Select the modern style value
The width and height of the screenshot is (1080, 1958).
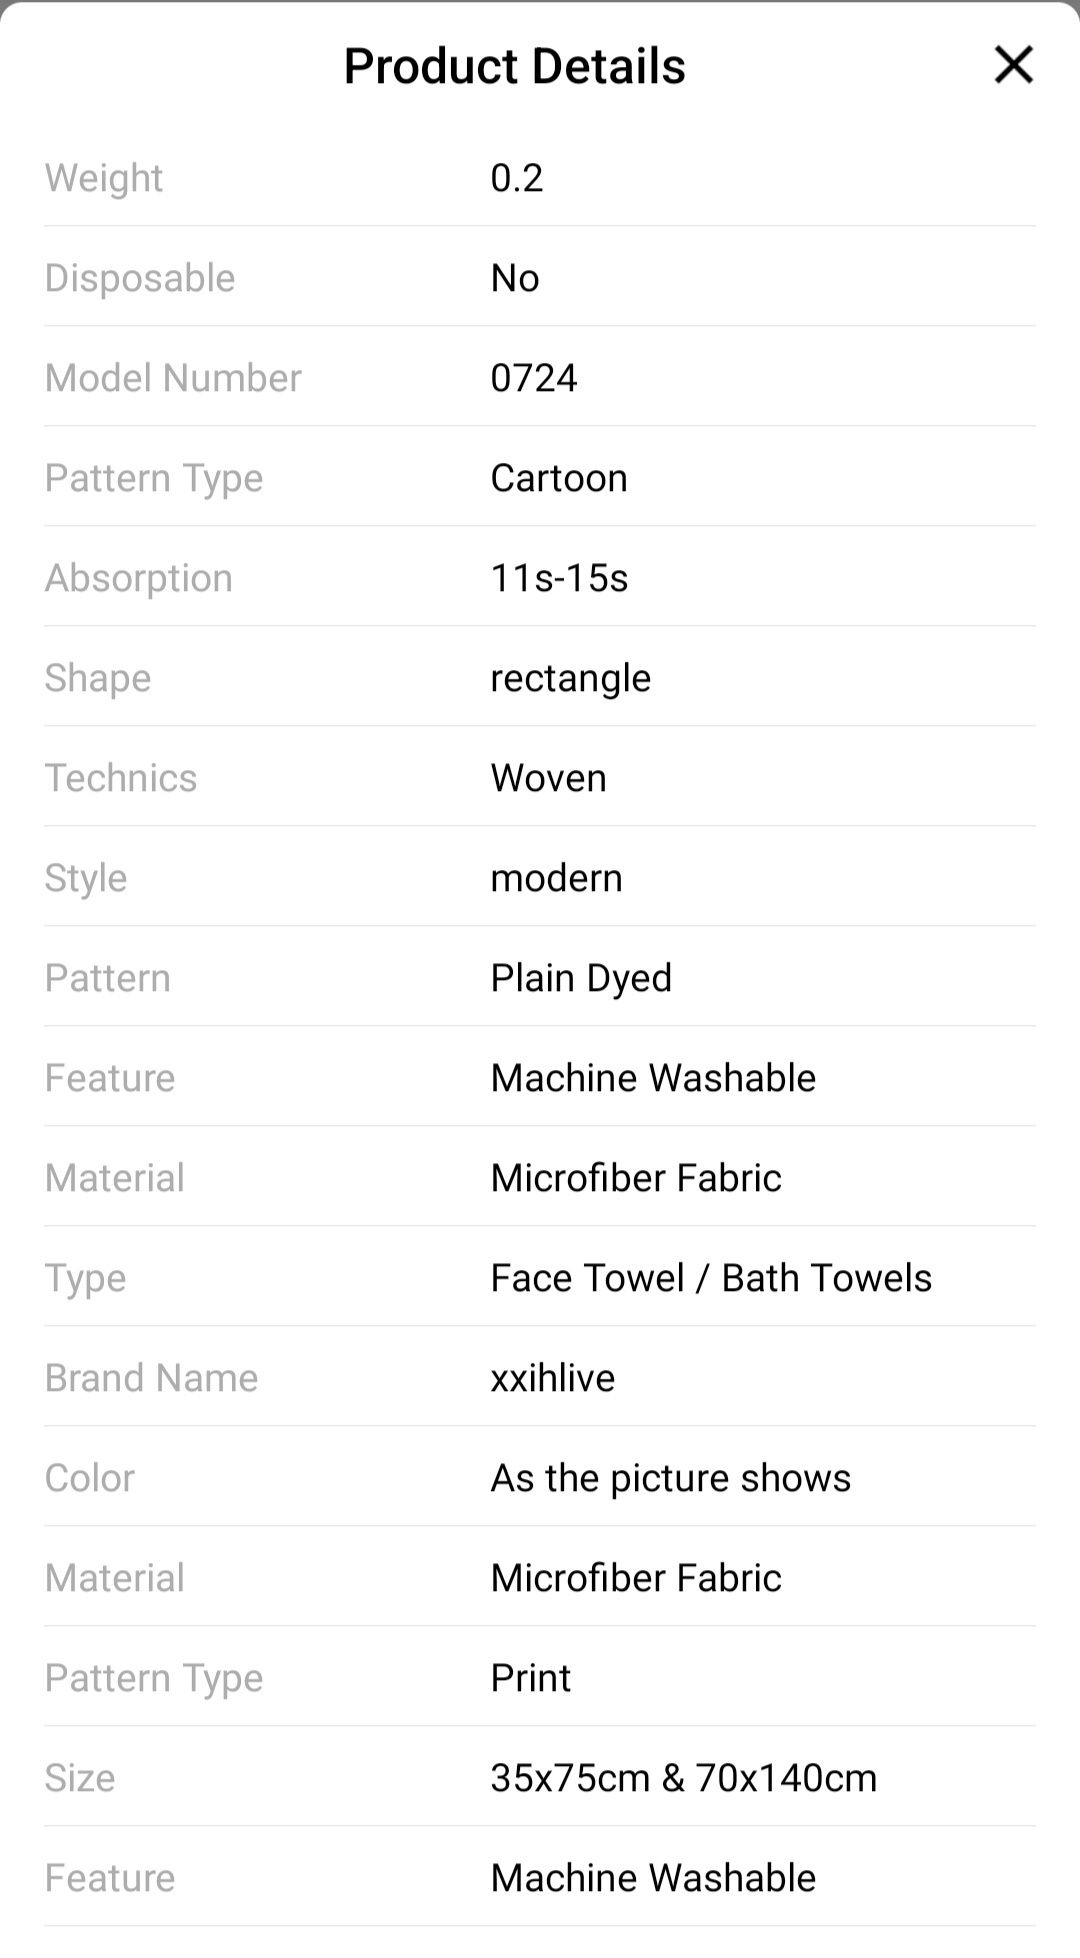(x=556, y=878)
